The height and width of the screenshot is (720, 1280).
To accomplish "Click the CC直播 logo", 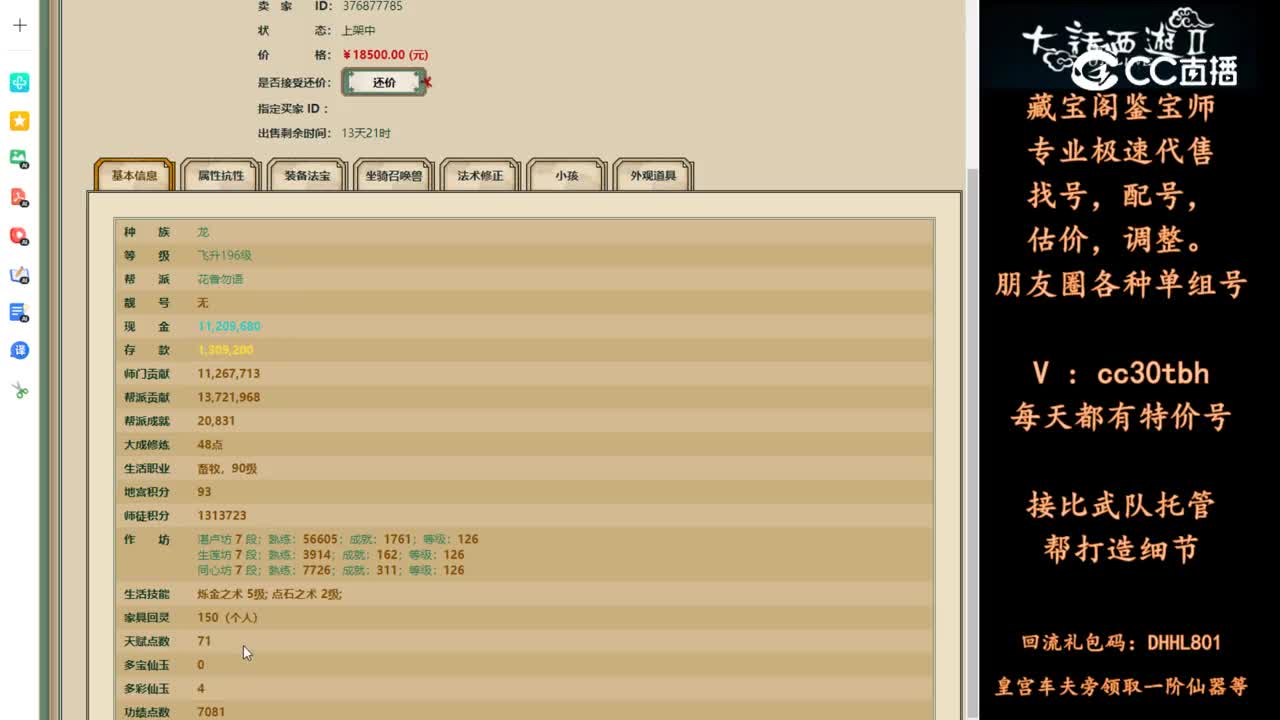I will pyautogui.click(x=1155, y=70).
